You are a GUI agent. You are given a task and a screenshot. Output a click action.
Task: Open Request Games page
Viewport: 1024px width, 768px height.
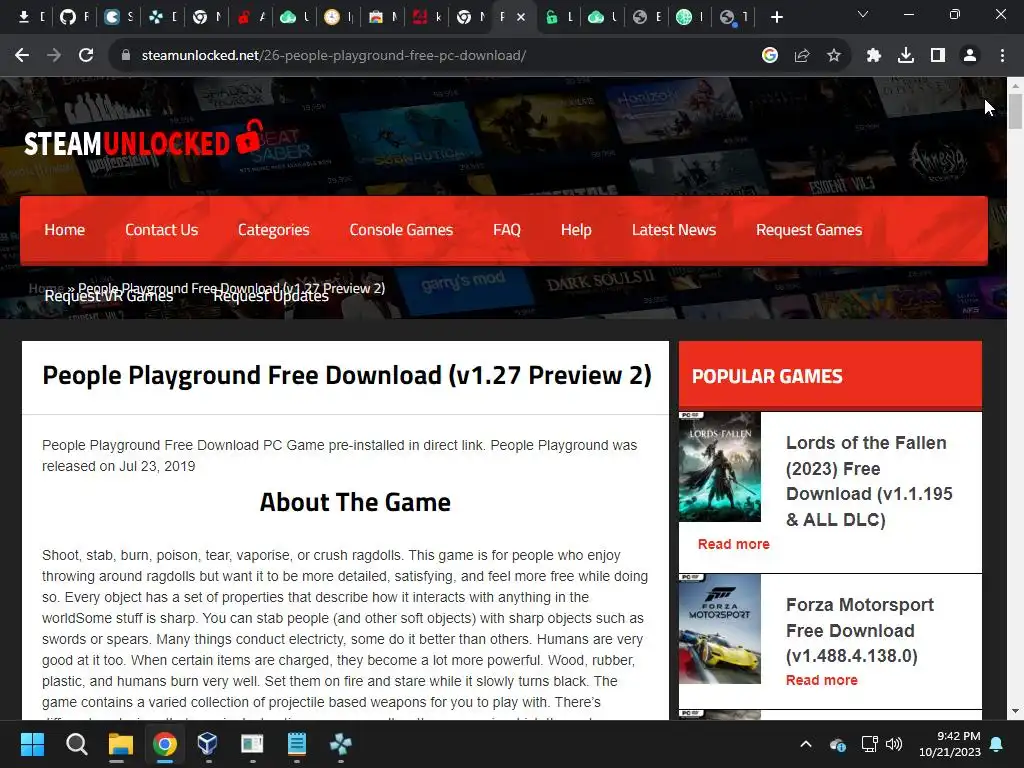(809, 230)
